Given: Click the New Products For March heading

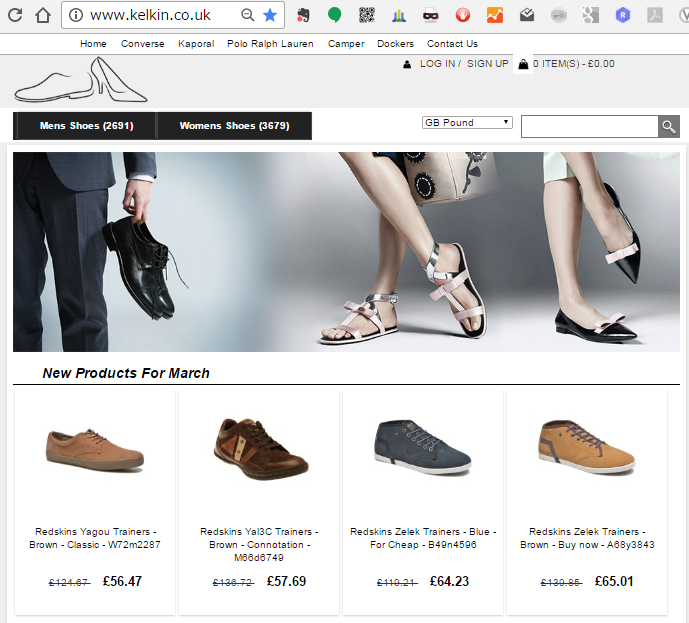Looking at the screenshot, I should point(126,373).
